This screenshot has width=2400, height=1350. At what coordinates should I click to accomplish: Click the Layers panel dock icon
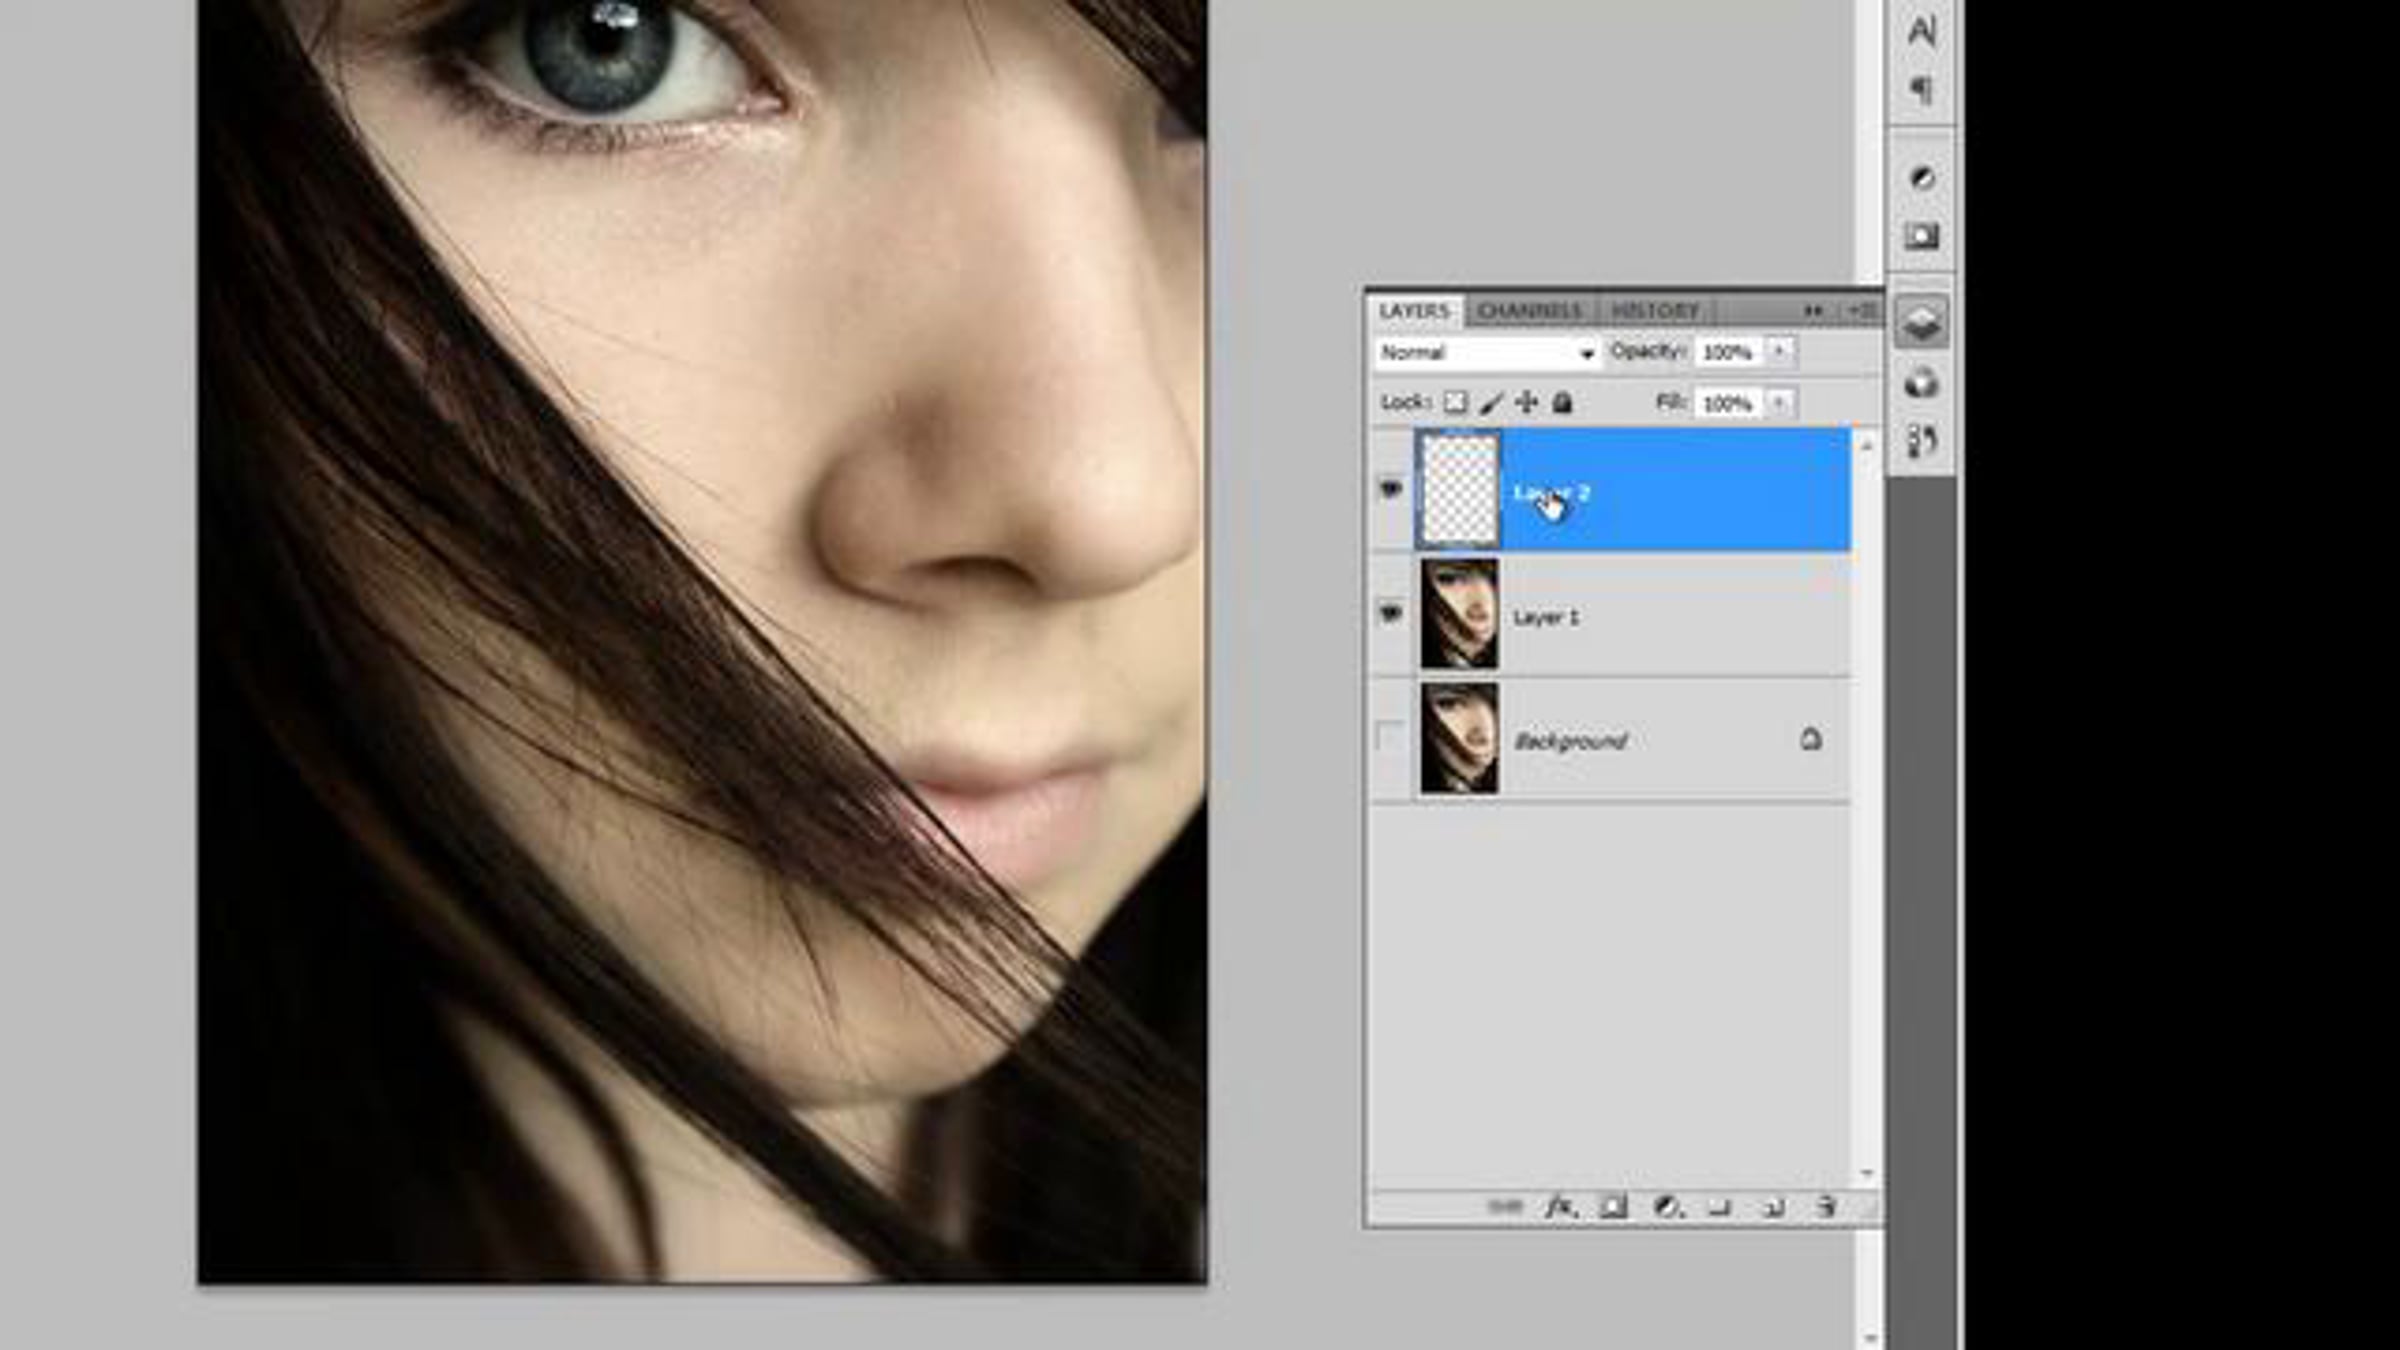tap(1921, 322)
